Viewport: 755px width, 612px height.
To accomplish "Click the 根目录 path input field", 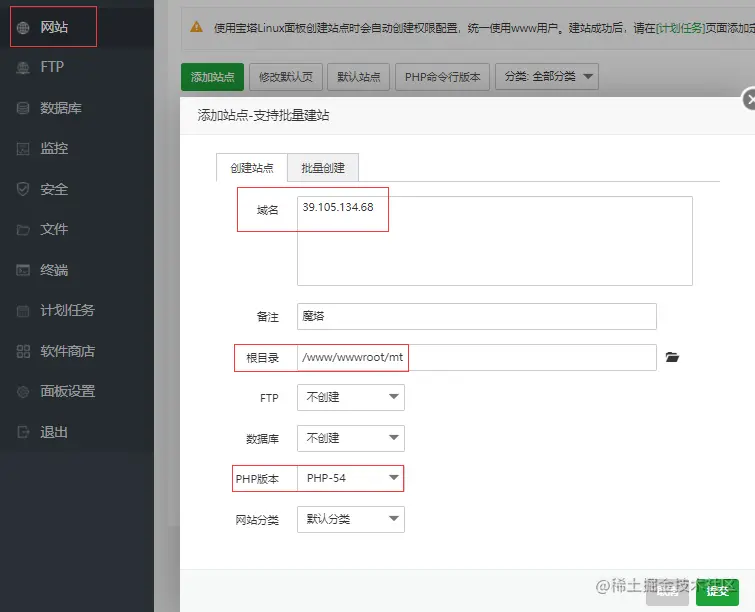I will [x=477, y=357].
